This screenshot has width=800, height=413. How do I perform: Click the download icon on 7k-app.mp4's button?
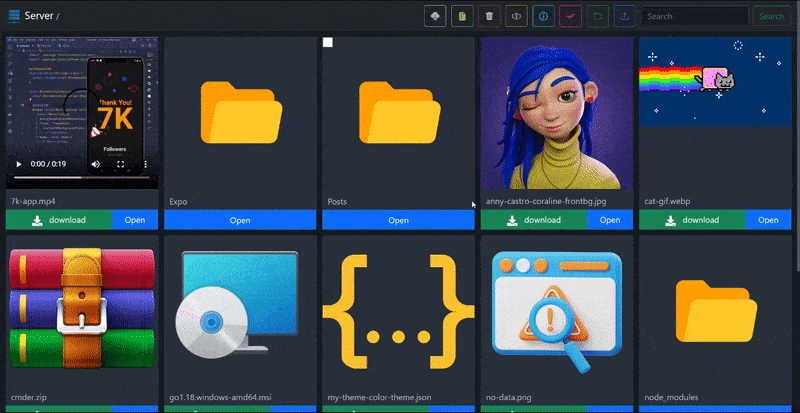[37, 221]
